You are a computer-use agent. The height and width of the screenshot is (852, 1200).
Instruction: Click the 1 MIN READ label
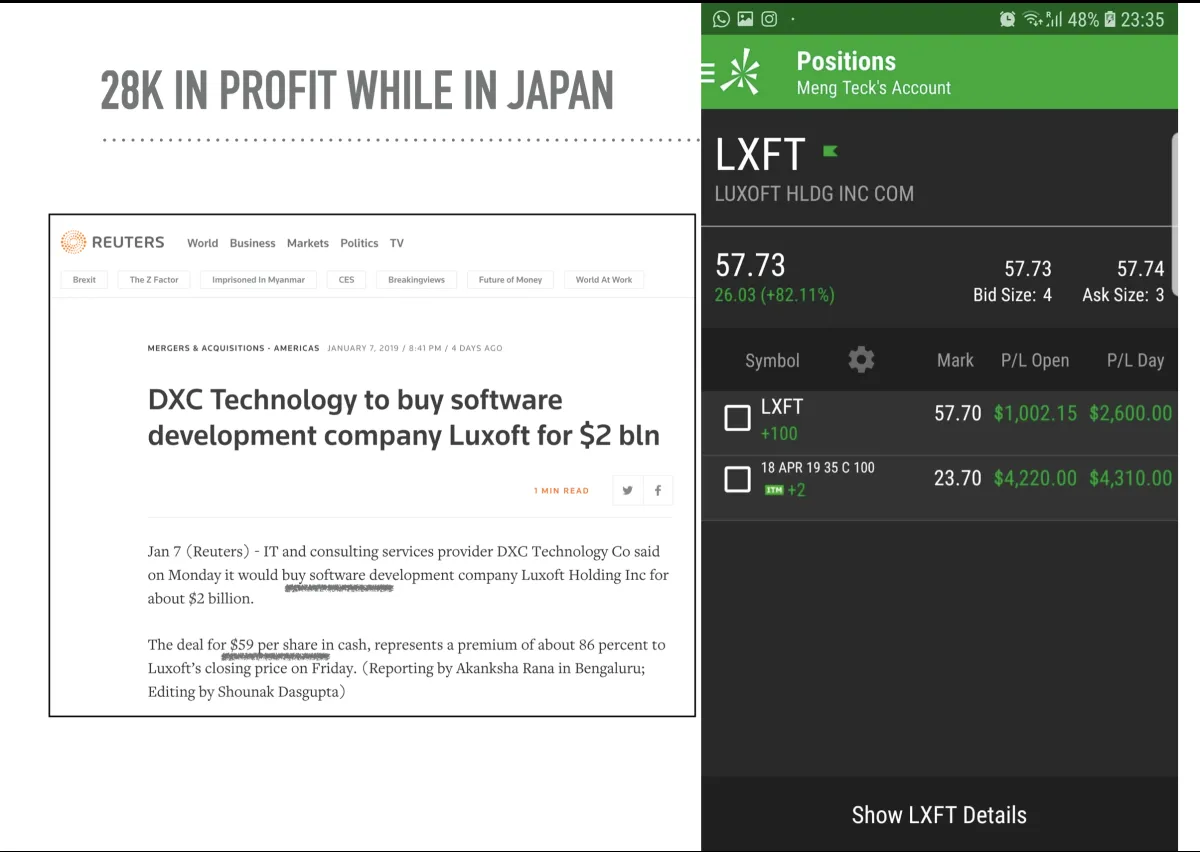pyautogui.click(x=561, y=491)
